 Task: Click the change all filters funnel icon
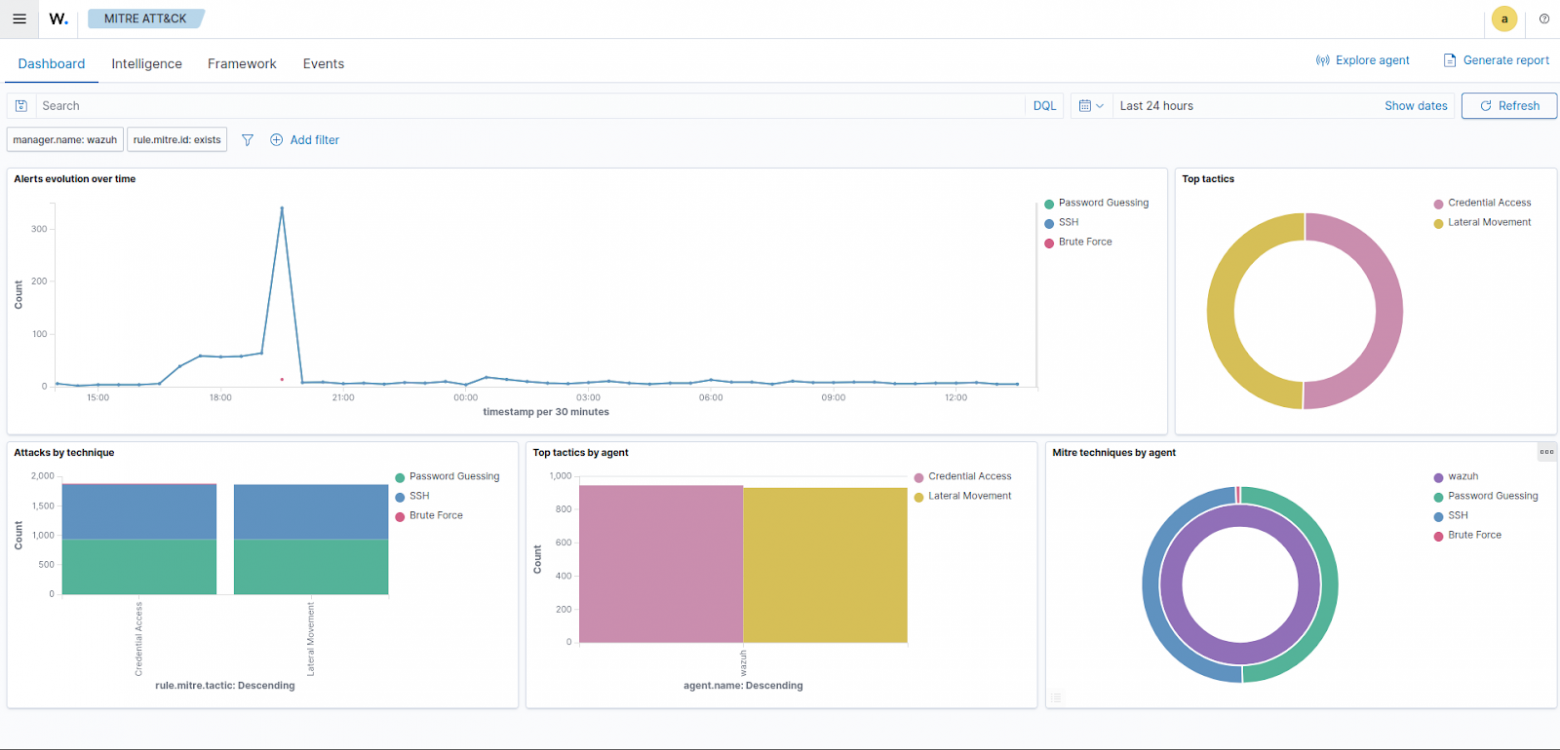247,140
